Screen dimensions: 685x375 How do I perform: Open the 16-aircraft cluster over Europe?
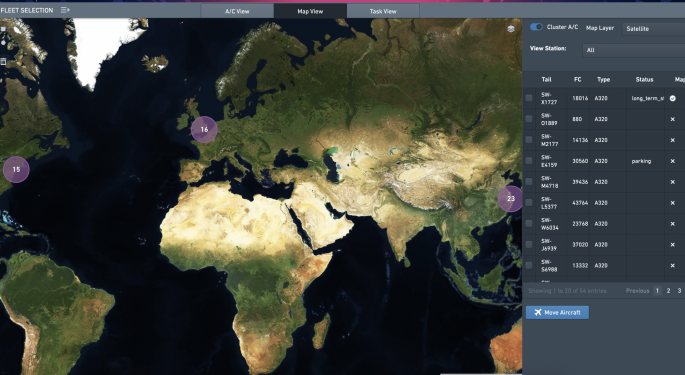pos(204,129)
